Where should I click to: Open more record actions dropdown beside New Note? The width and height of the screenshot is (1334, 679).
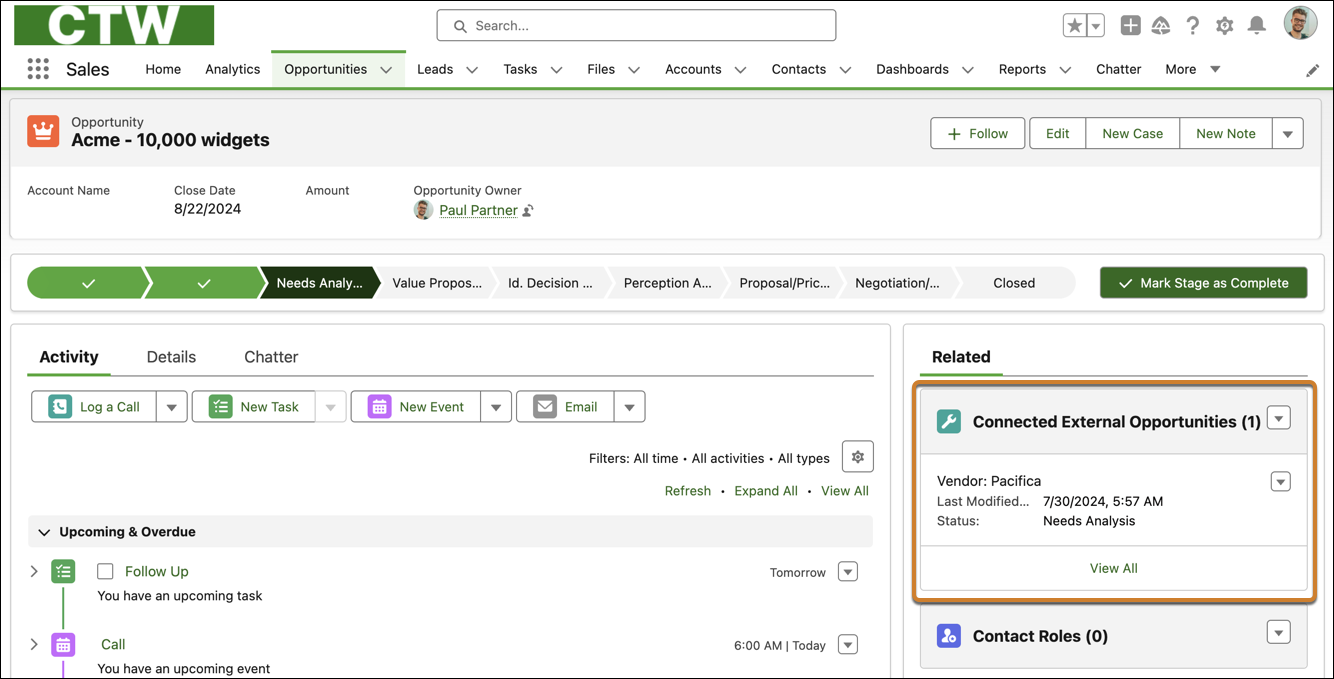pos(1288,133)
